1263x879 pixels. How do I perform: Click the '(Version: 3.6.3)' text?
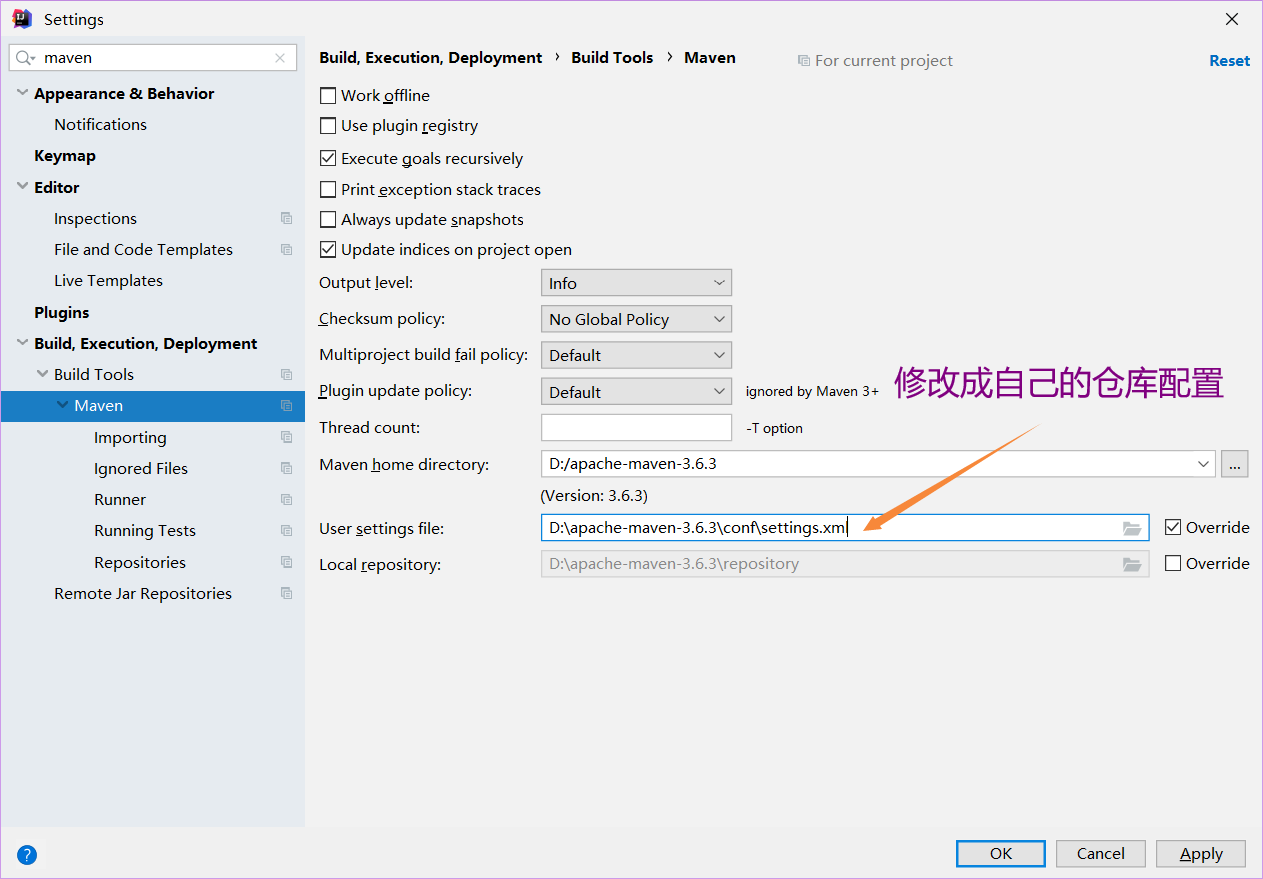[594, 496]
